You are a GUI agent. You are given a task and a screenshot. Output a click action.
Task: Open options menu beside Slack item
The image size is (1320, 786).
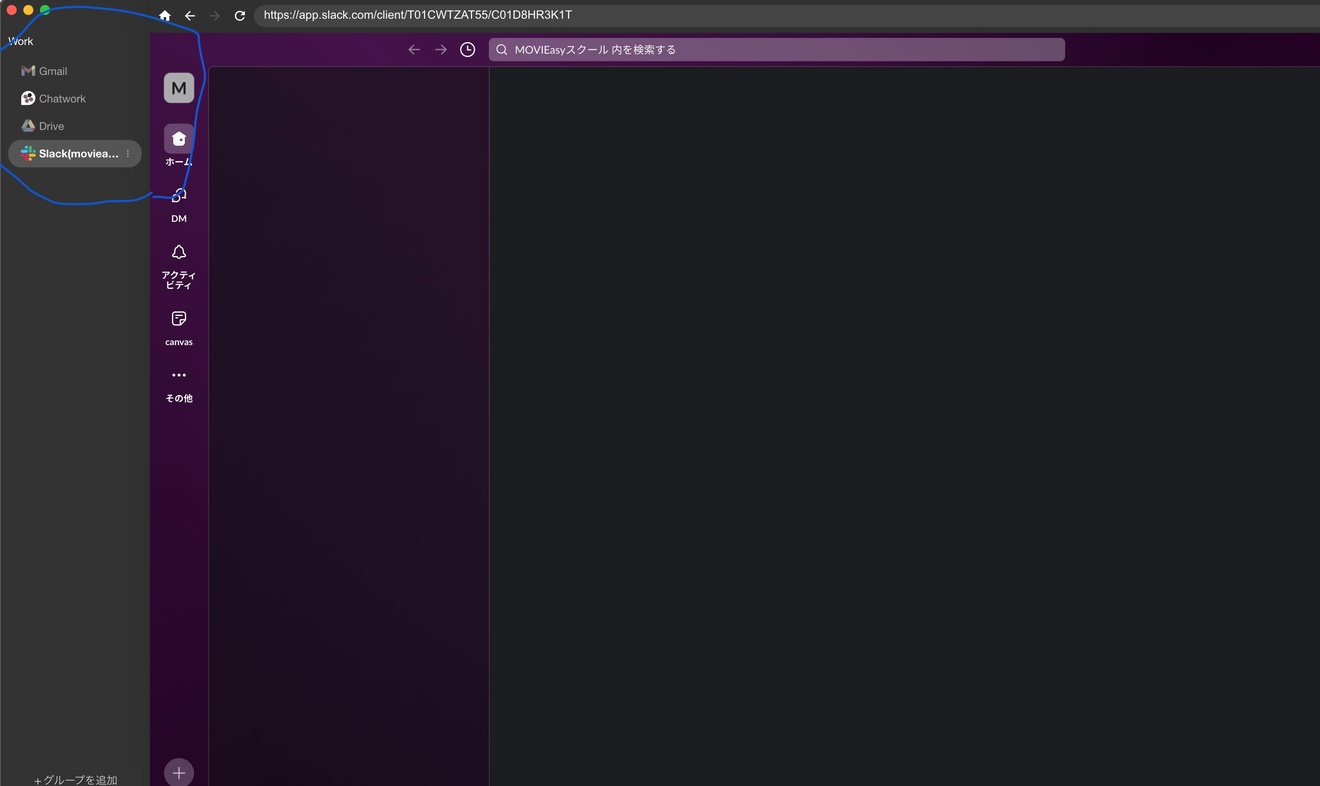click(x=128, y=154)
